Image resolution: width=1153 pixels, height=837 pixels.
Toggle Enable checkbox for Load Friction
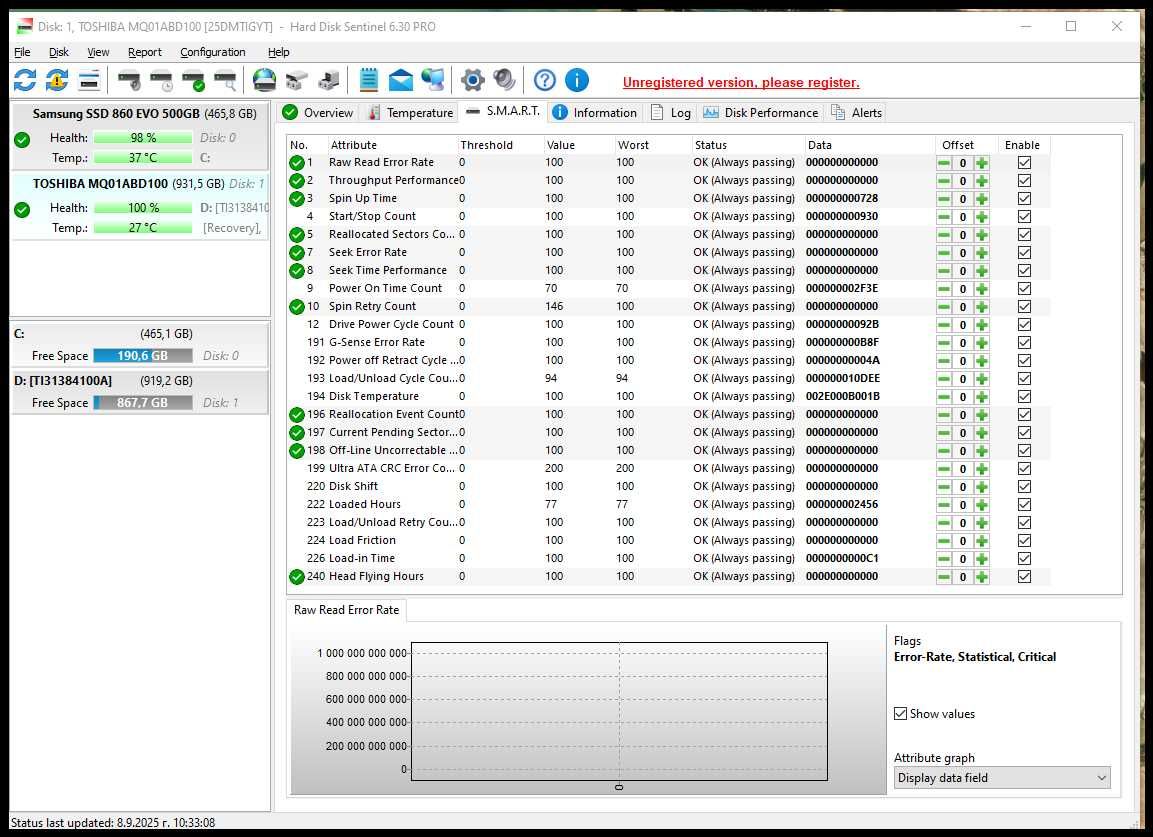tap(1024, 541)
